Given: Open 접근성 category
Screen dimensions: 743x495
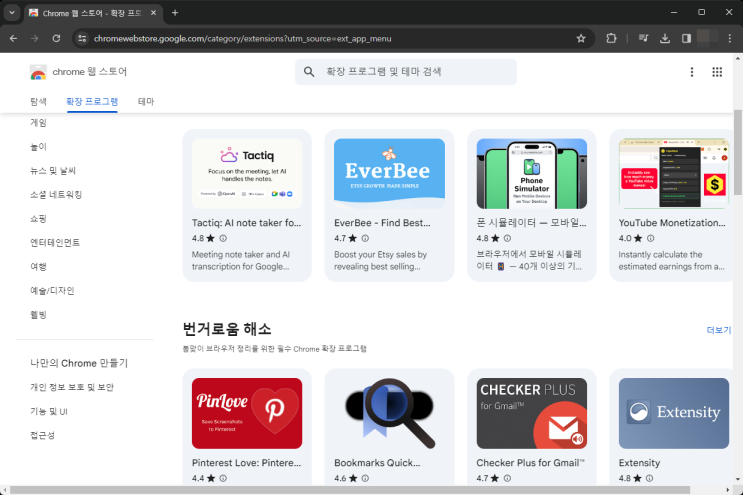Looking at the screenshot, I should 42,435.
